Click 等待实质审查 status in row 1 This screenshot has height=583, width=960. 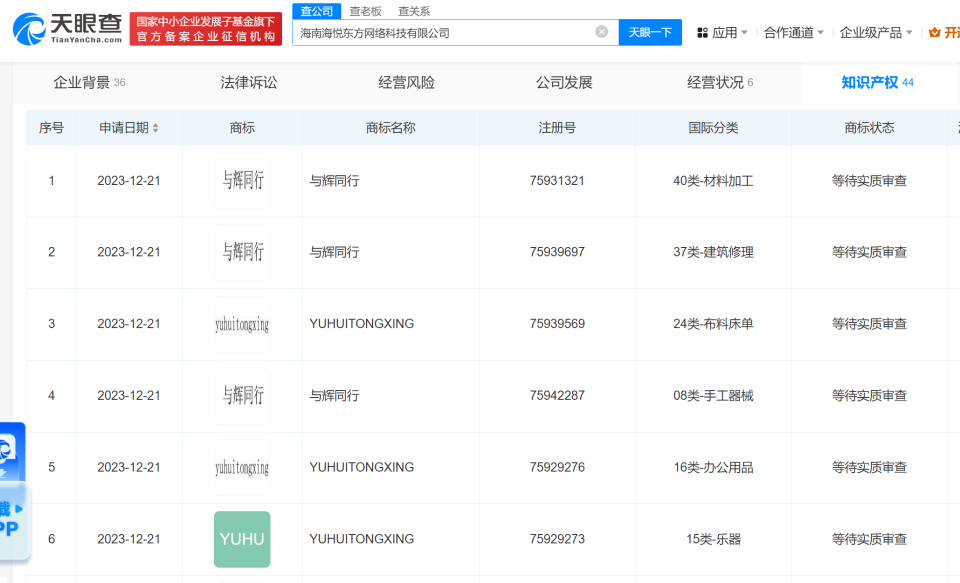pos(869,181)
